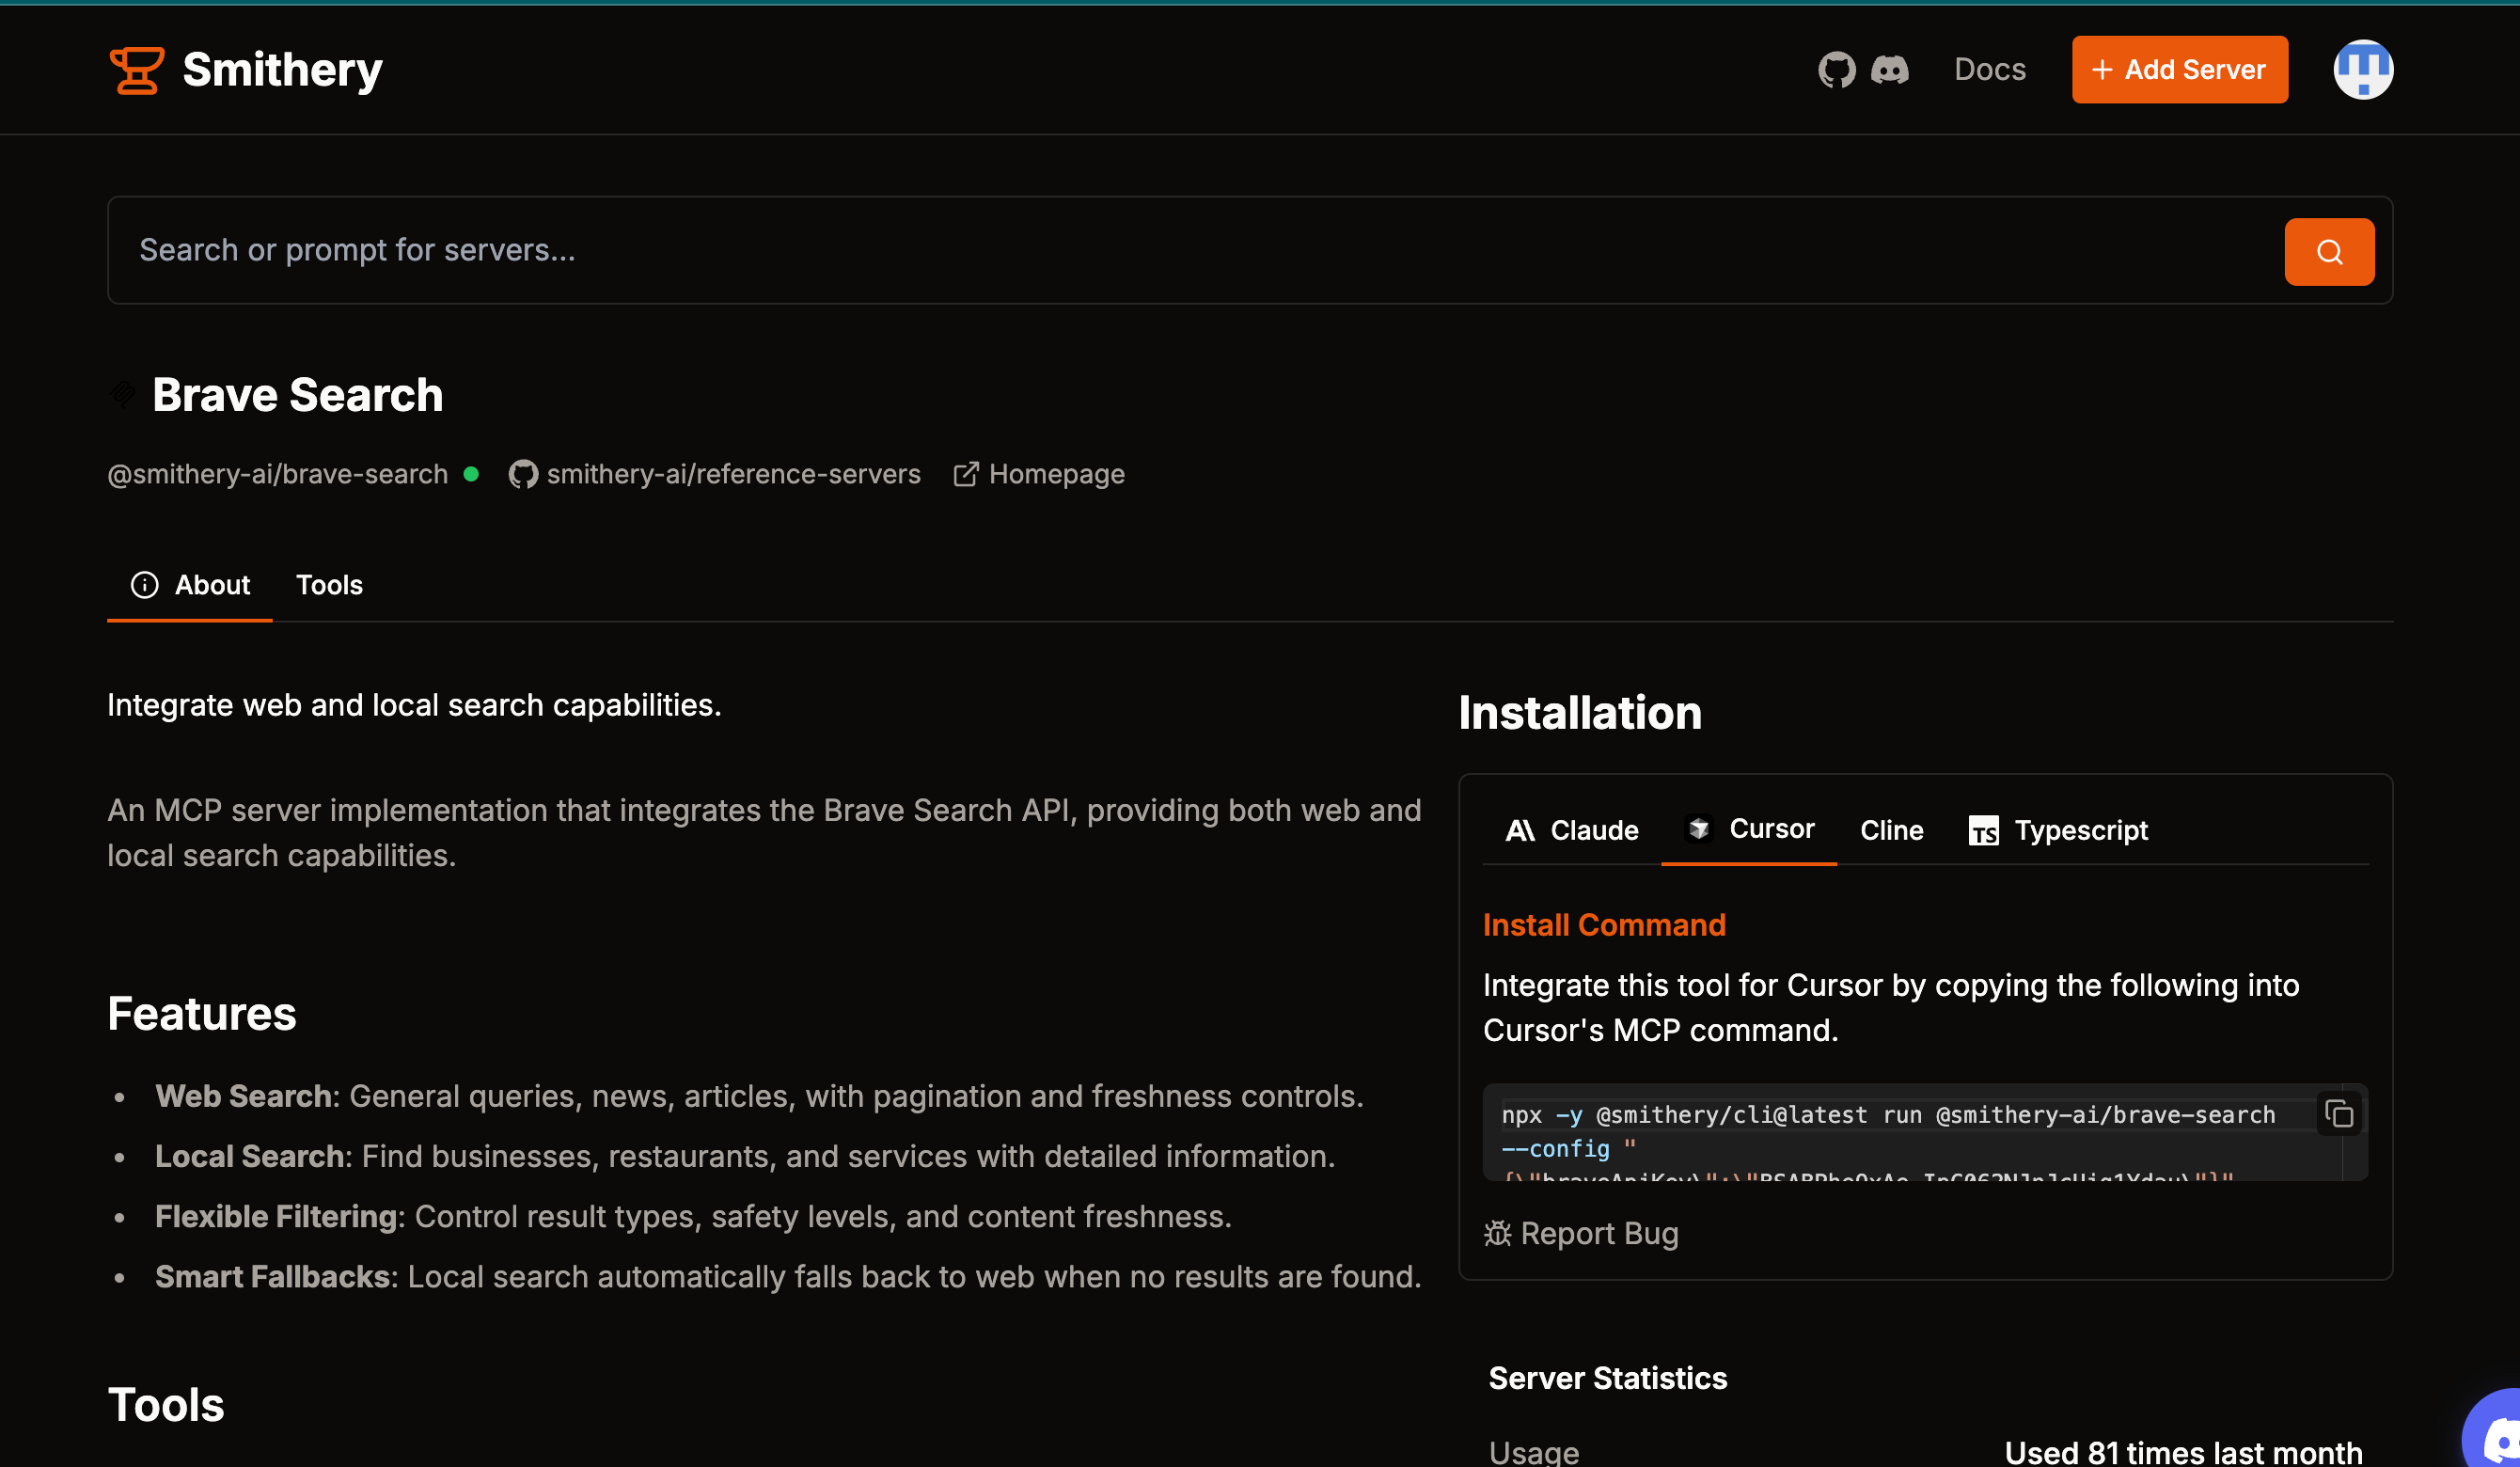Image resolution: width=2520 pixels, height=1467 pixels.
Task: Submit search with orange magnifier button
Action: coord(2329,252)
